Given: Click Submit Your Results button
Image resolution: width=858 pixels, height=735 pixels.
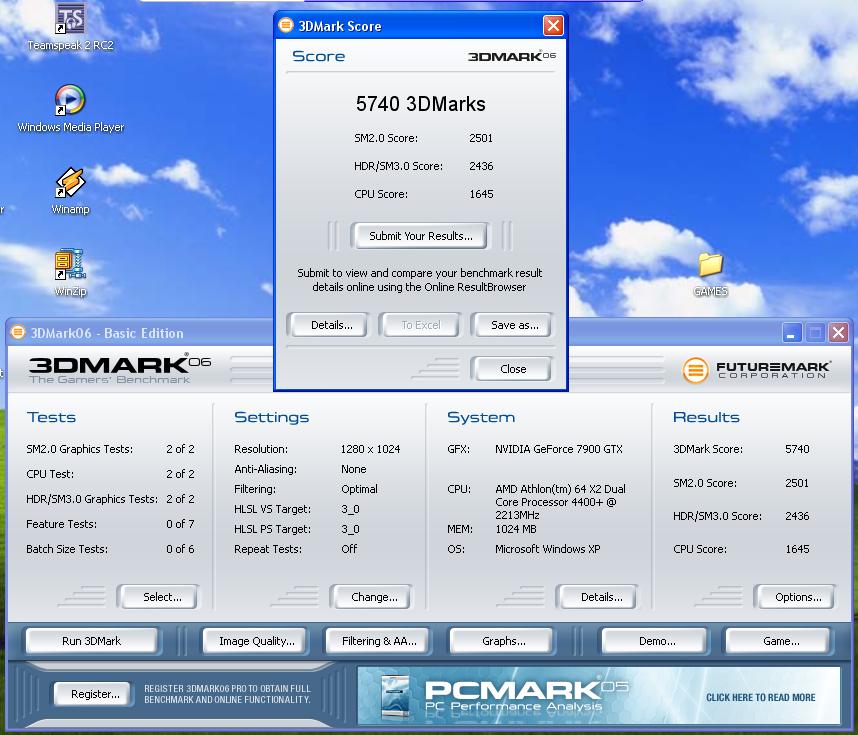Looking at the screenshot, I should [x=420, y=236].
